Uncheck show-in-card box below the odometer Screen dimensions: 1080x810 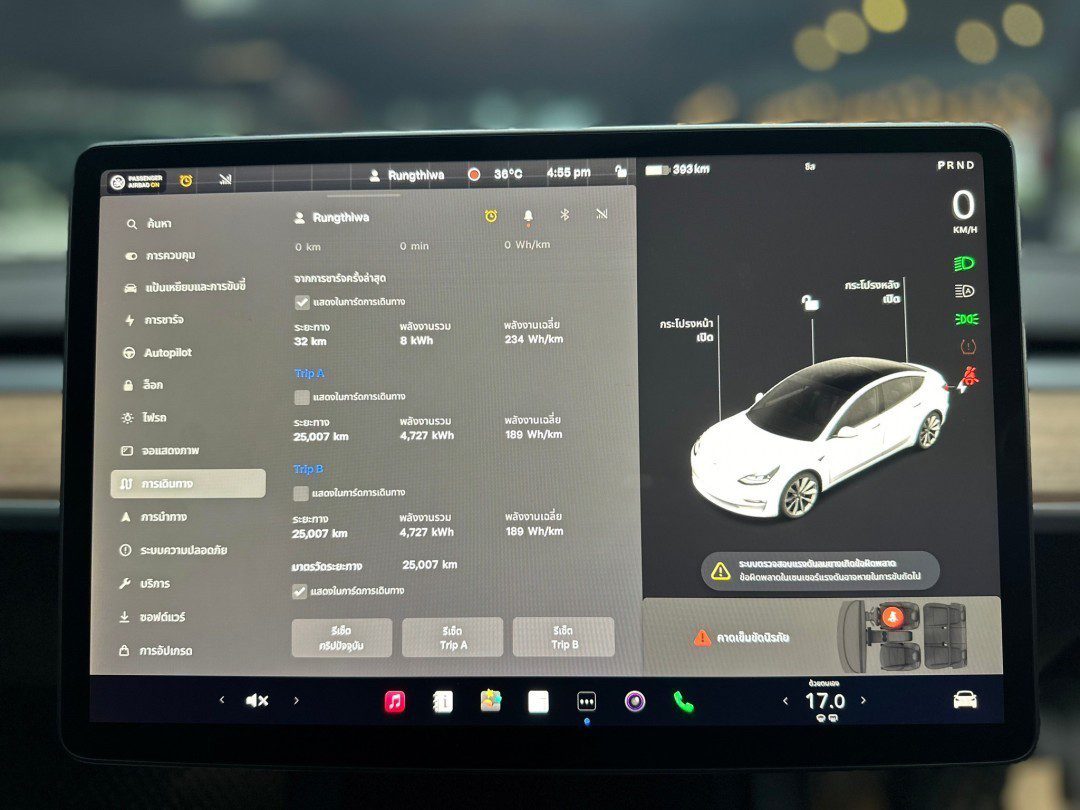(299, 591)
